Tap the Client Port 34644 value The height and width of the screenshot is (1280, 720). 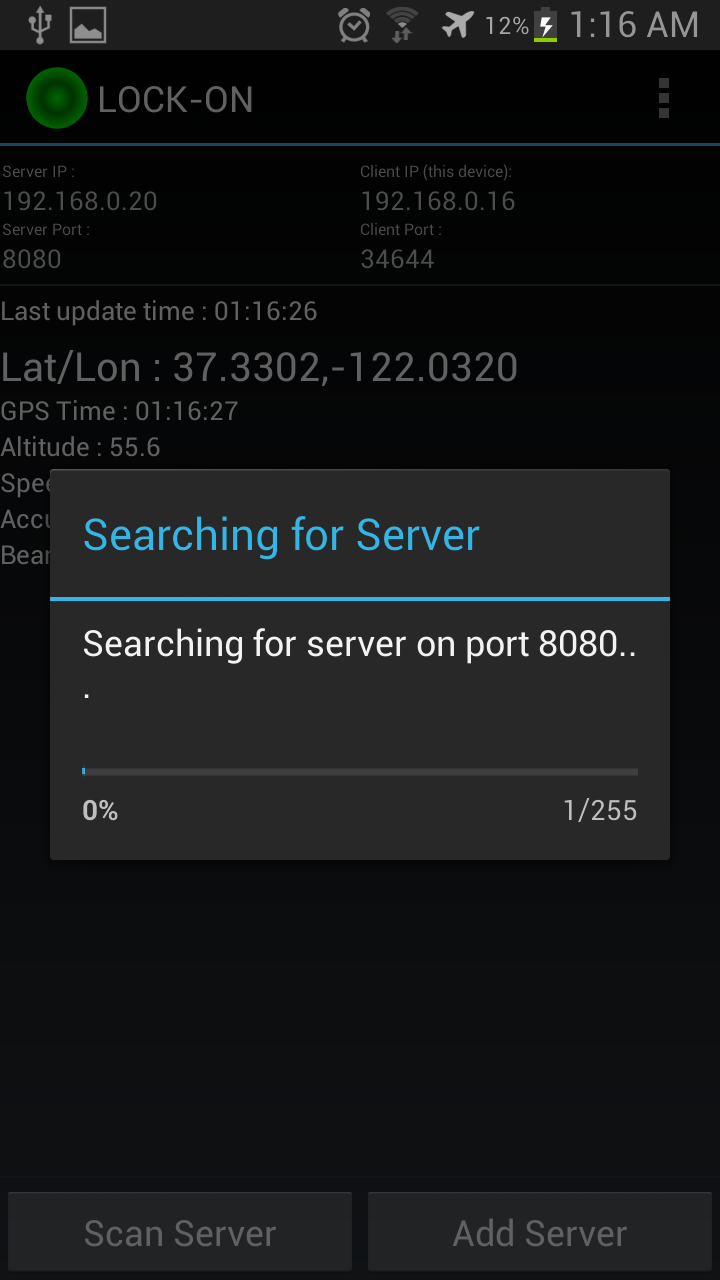pyautogui.click(x=398, y=259)
